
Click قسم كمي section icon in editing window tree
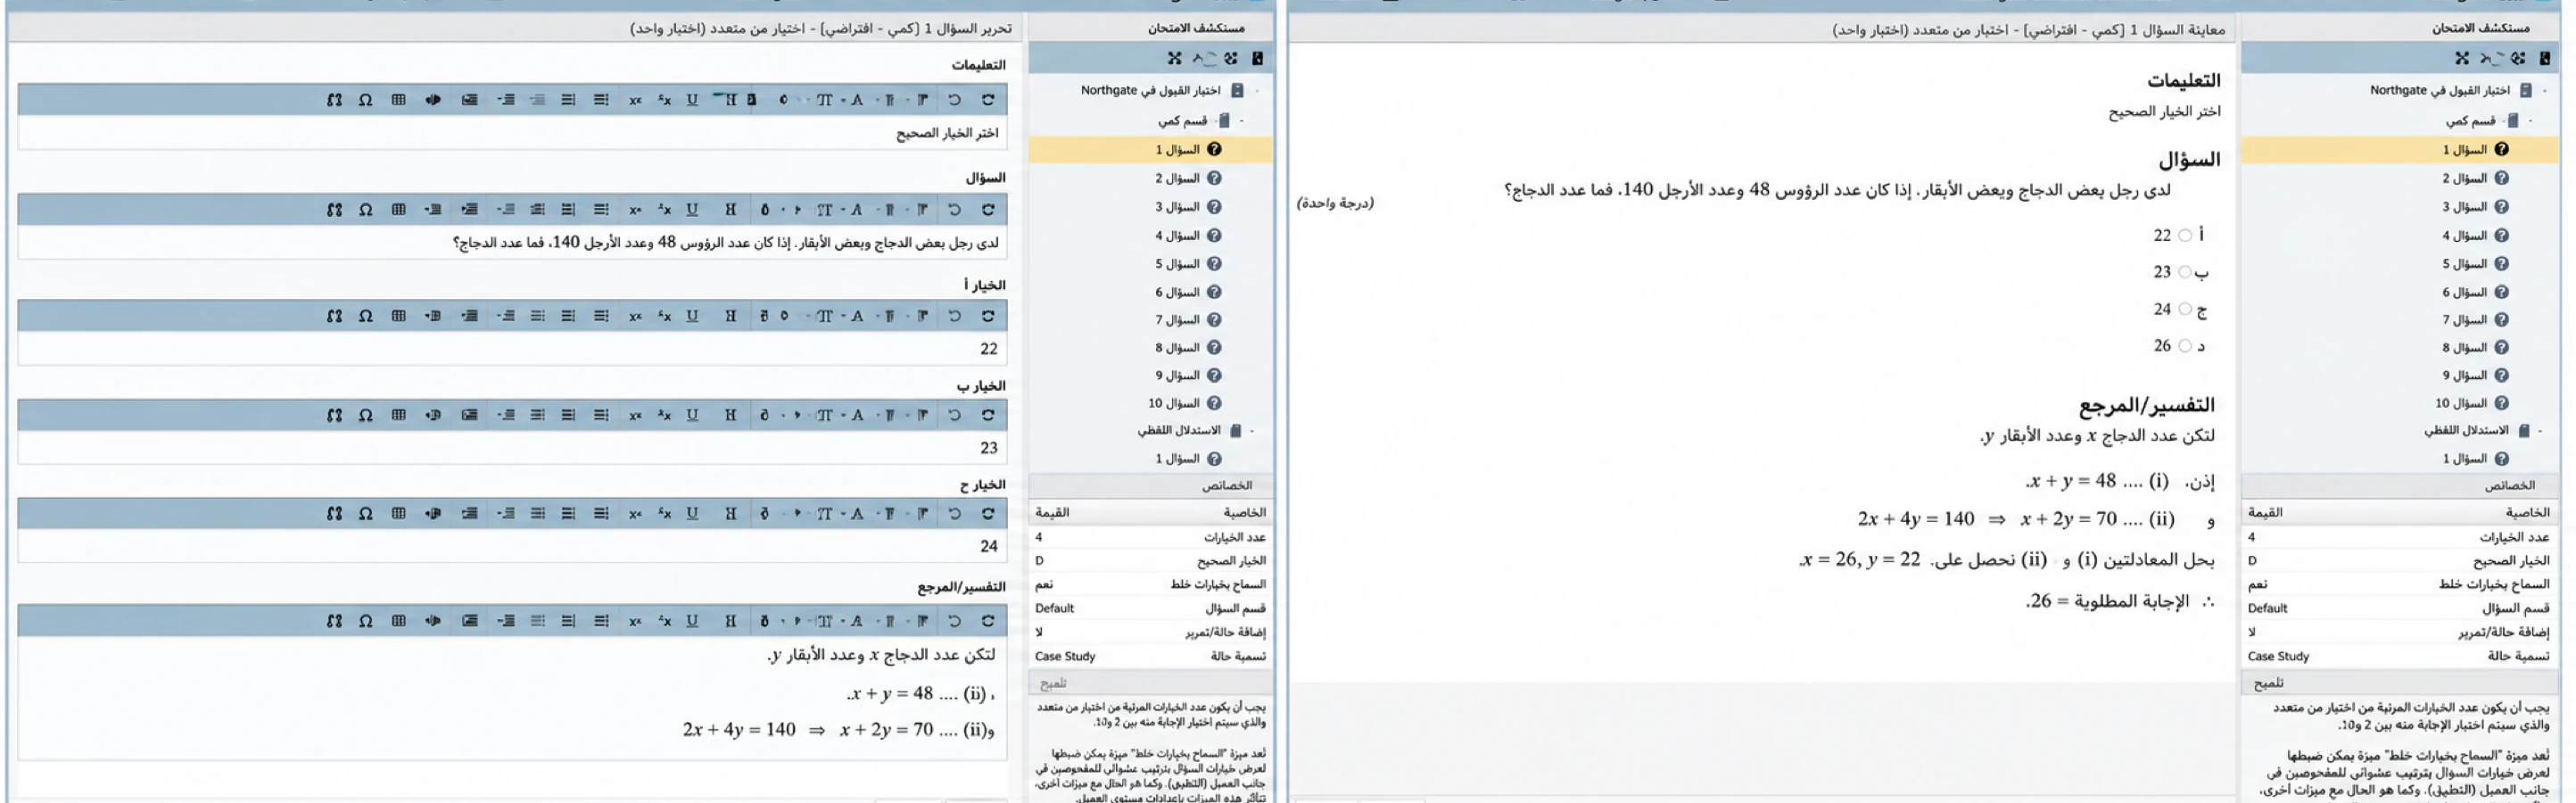coord(1224,121)
